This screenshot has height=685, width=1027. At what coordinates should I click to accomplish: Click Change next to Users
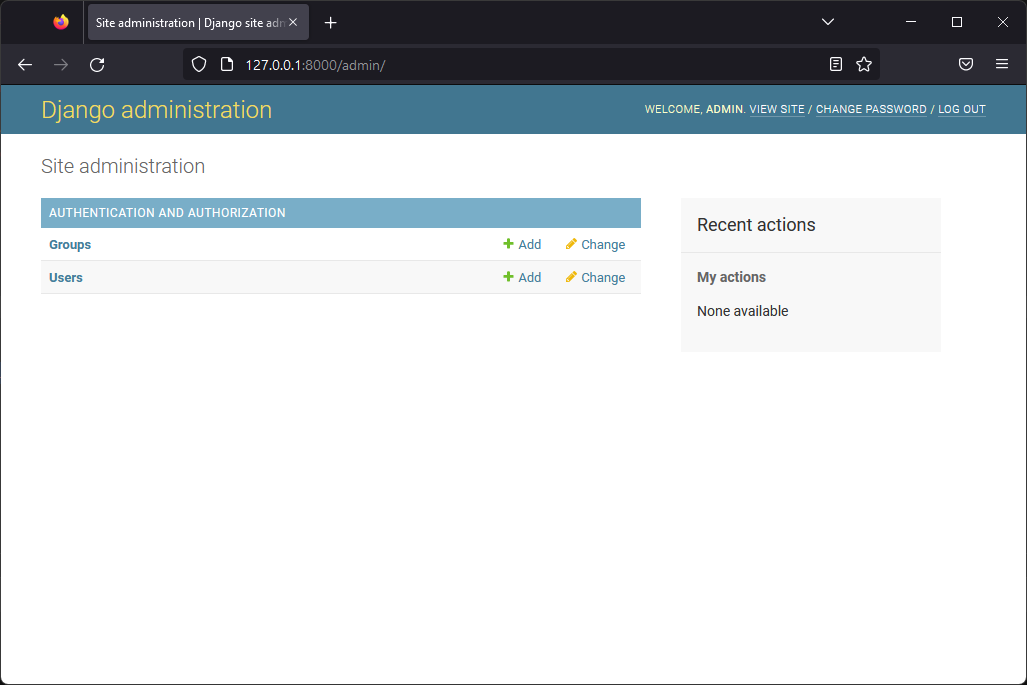pos(595,278)
